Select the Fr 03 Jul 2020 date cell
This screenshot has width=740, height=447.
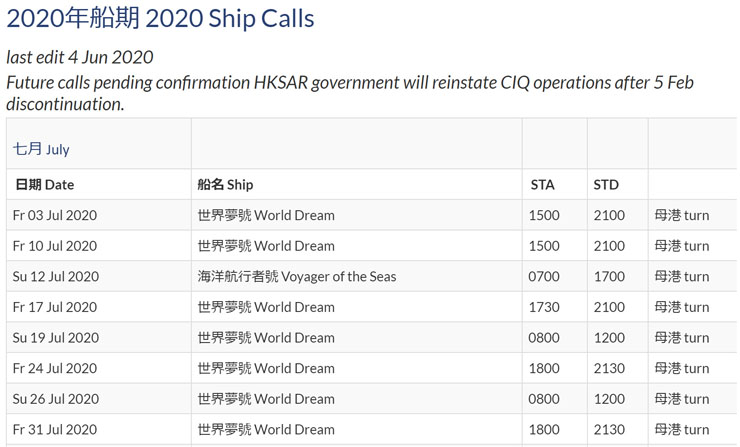tap(55, 215)
